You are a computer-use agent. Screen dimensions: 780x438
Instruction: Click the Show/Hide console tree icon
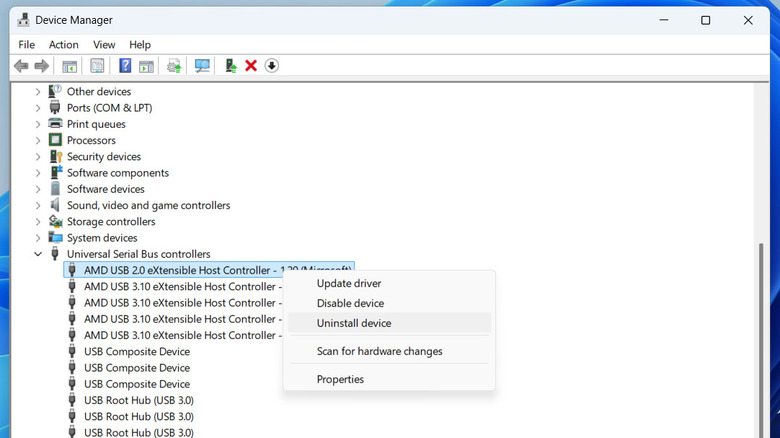point(70,66)
